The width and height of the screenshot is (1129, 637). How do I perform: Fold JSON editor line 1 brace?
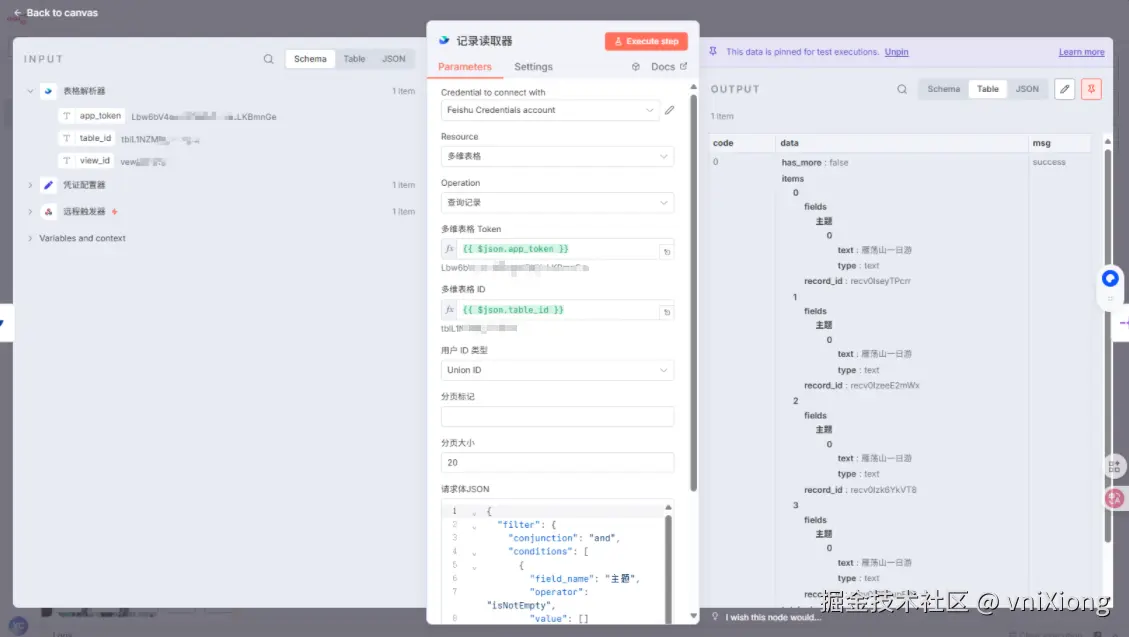pyautogui.click(x=474, y=512)
